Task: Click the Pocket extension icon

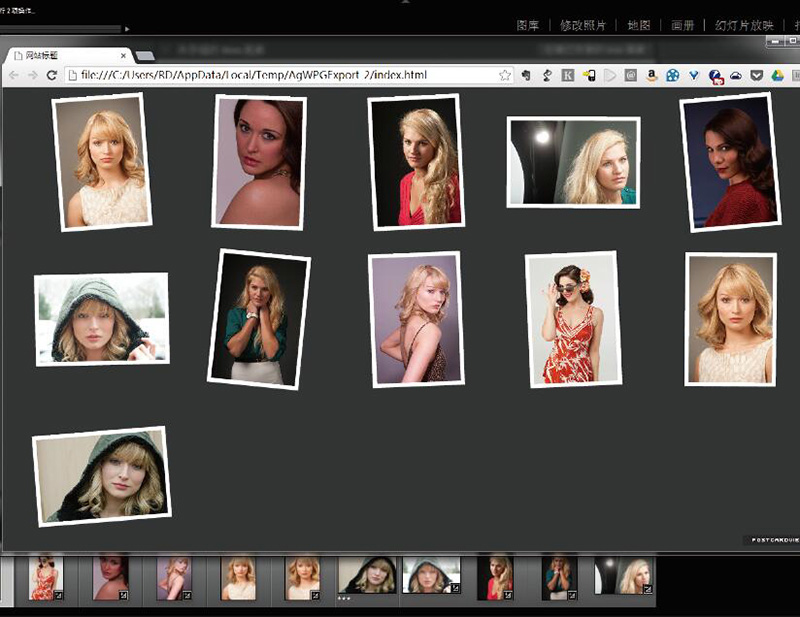Action: (x=756, y=75)
